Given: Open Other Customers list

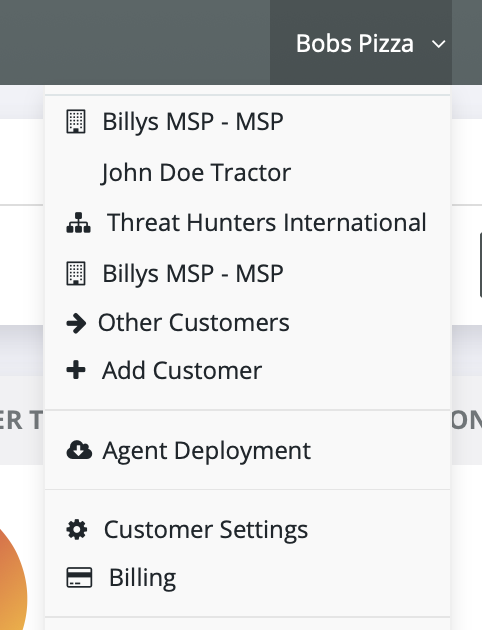Looking at the screenshot, I should point(247,323).
